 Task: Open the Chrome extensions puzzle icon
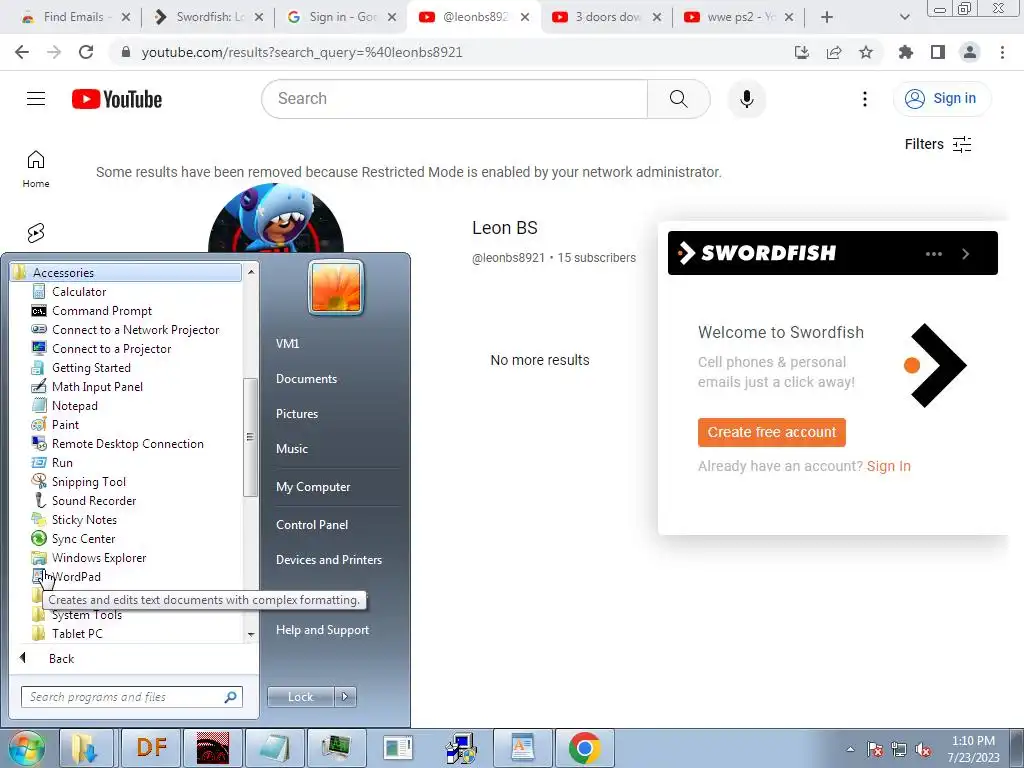coord(905,52)
